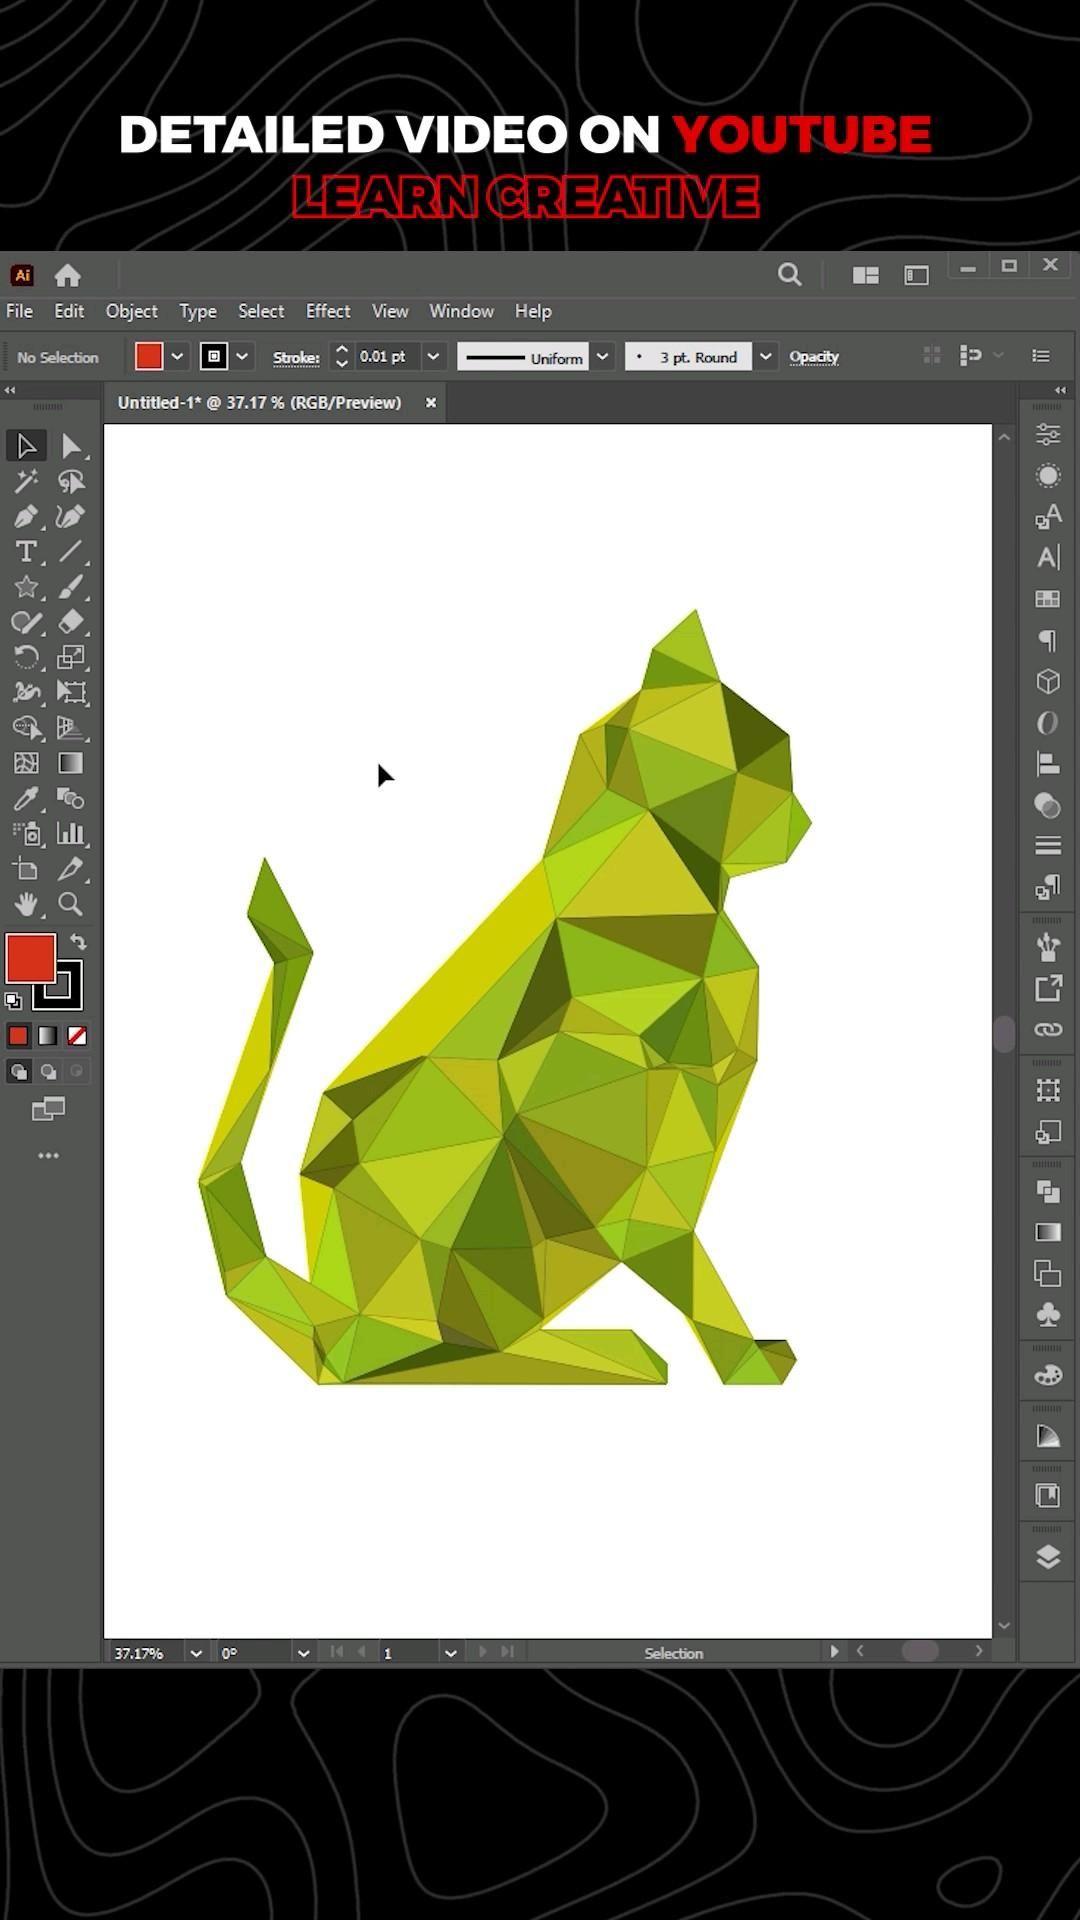
Task: Open fill color dropdown in control bar
Action: click(177, 357)
